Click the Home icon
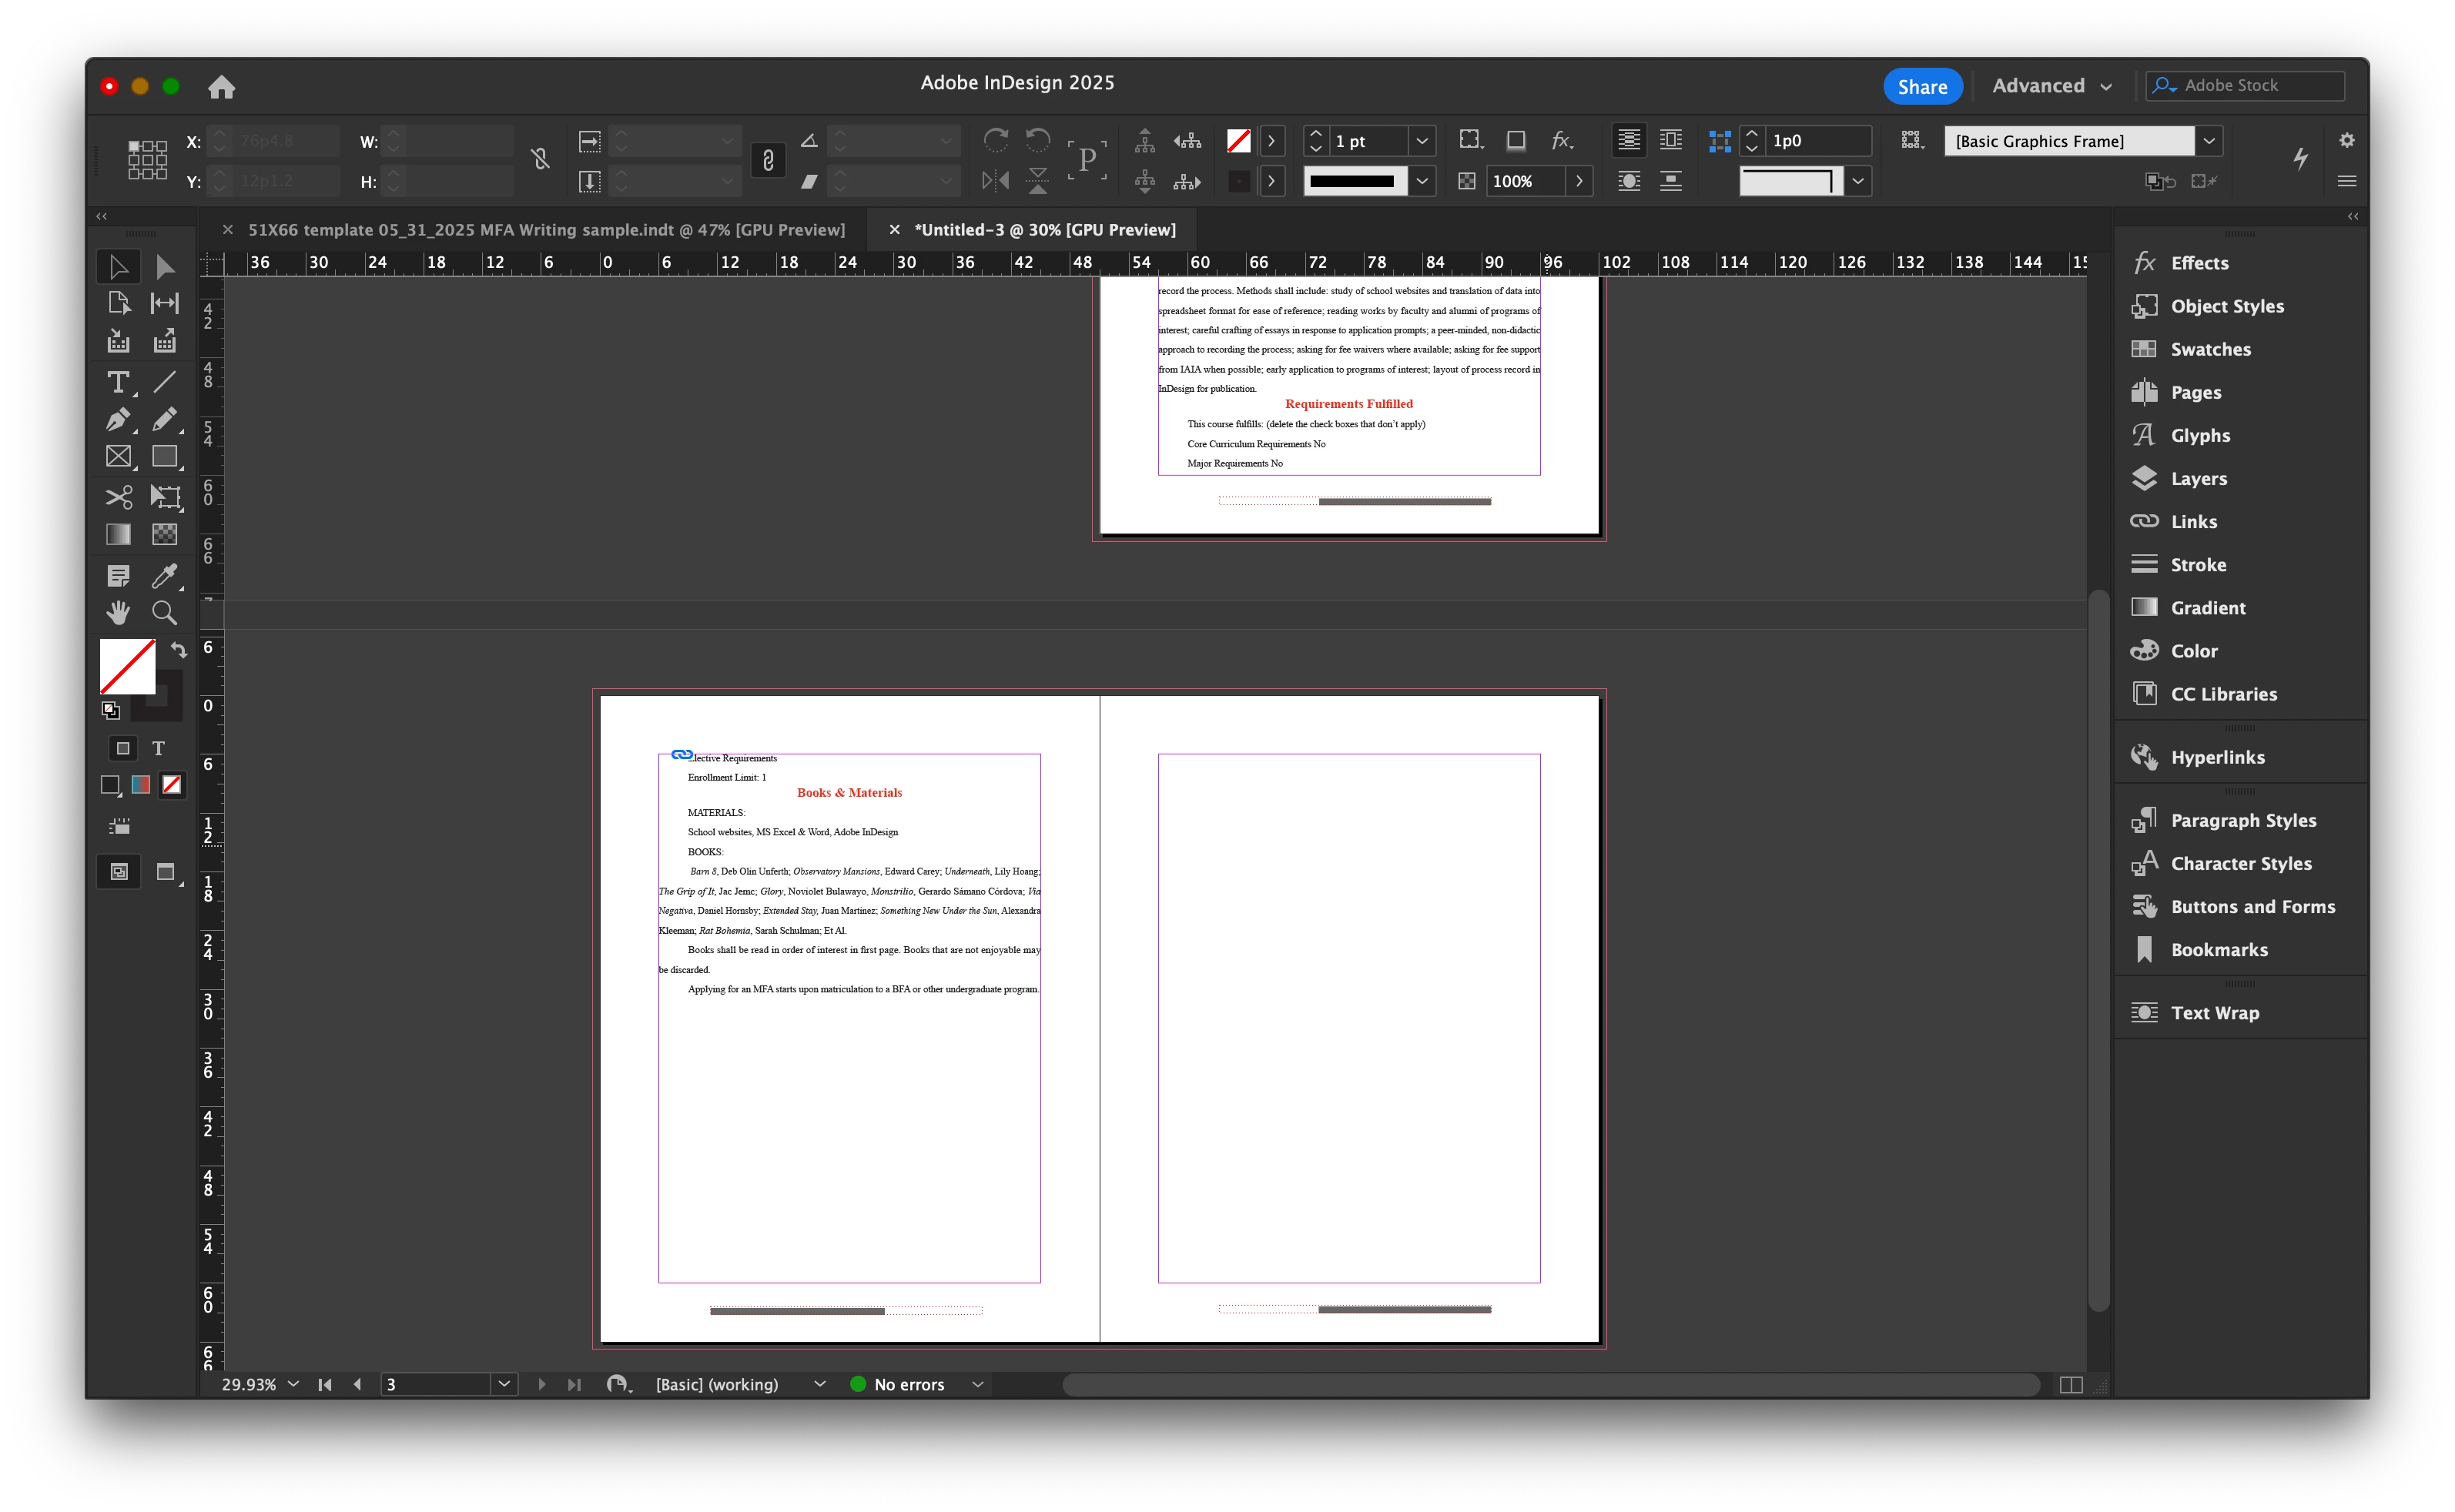Viewport: 2455px width, 1512px height. click(x=221, y=87)
